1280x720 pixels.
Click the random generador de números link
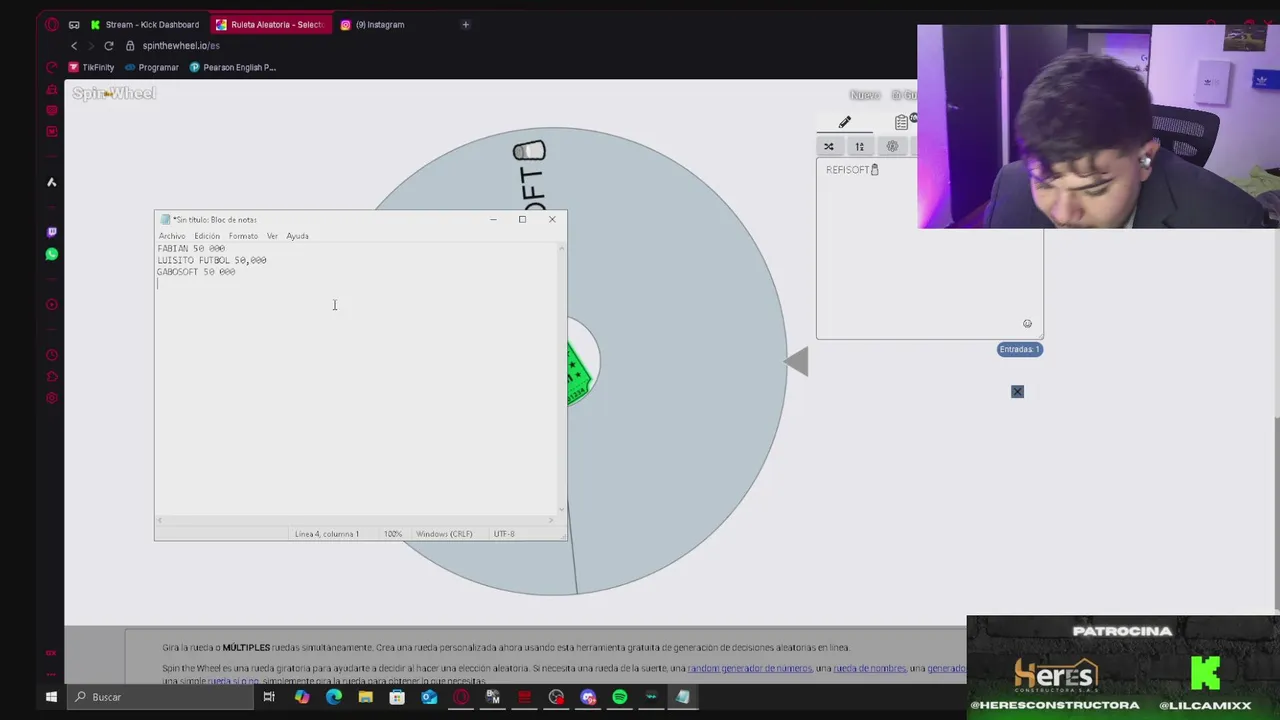coord(749,668)
